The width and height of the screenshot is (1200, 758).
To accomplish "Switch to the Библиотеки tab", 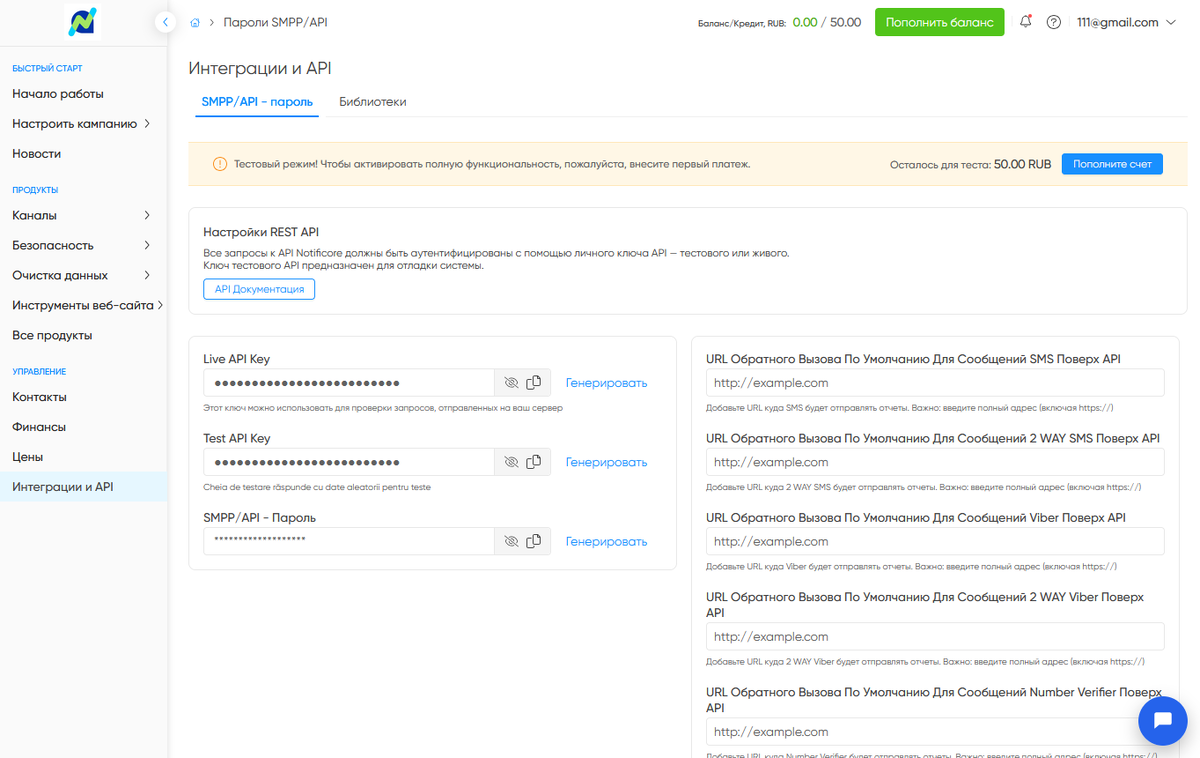I will [372, 102].
